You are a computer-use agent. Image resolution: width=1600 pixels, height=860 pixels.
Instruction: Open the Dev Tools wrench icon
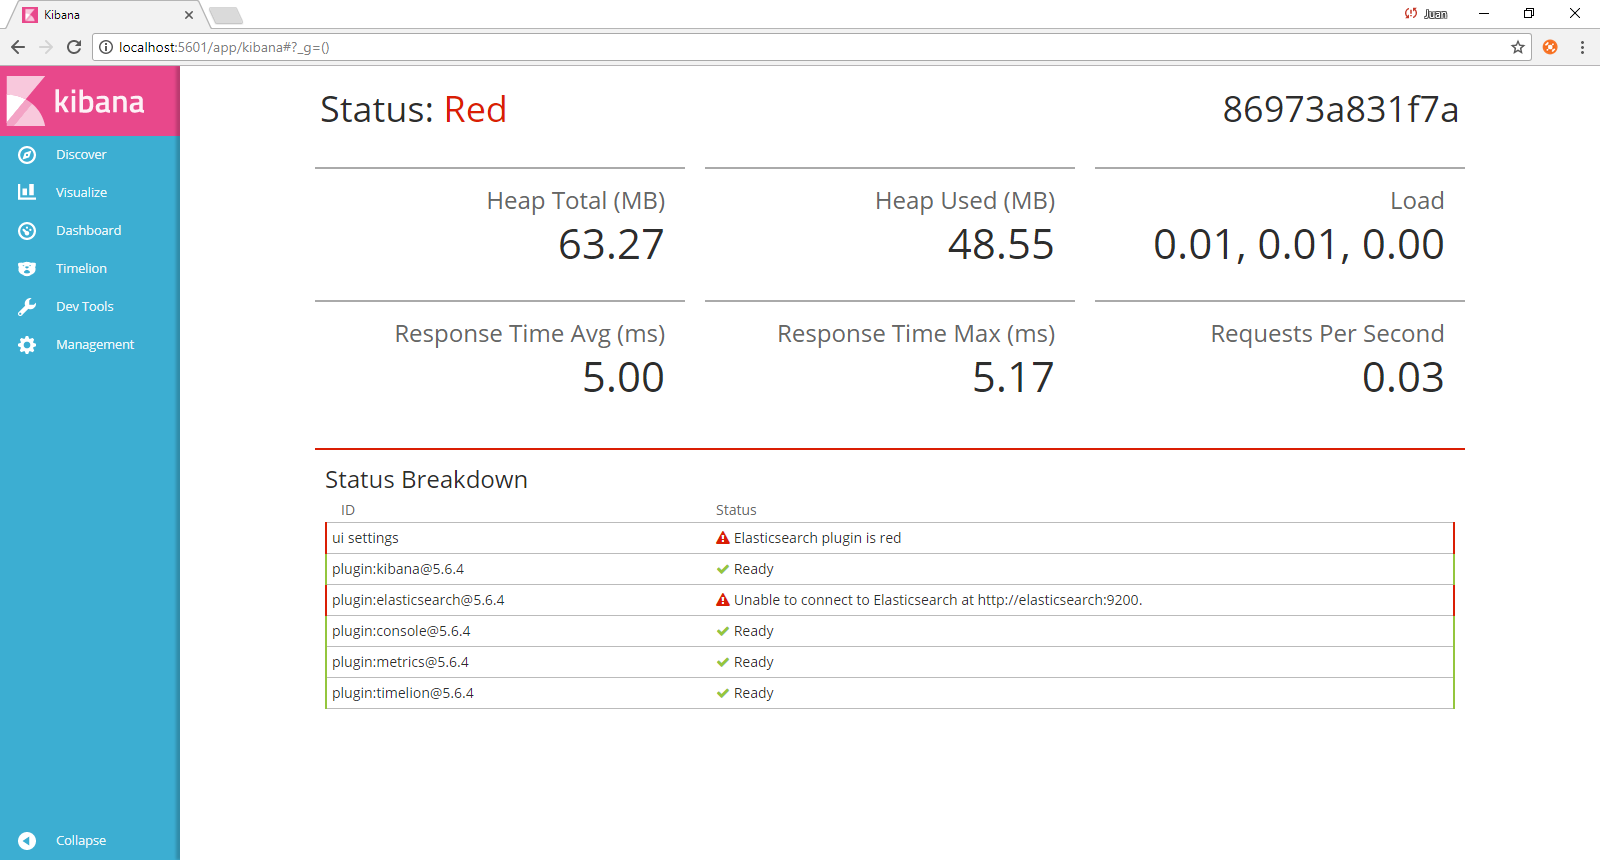(27, 307)
